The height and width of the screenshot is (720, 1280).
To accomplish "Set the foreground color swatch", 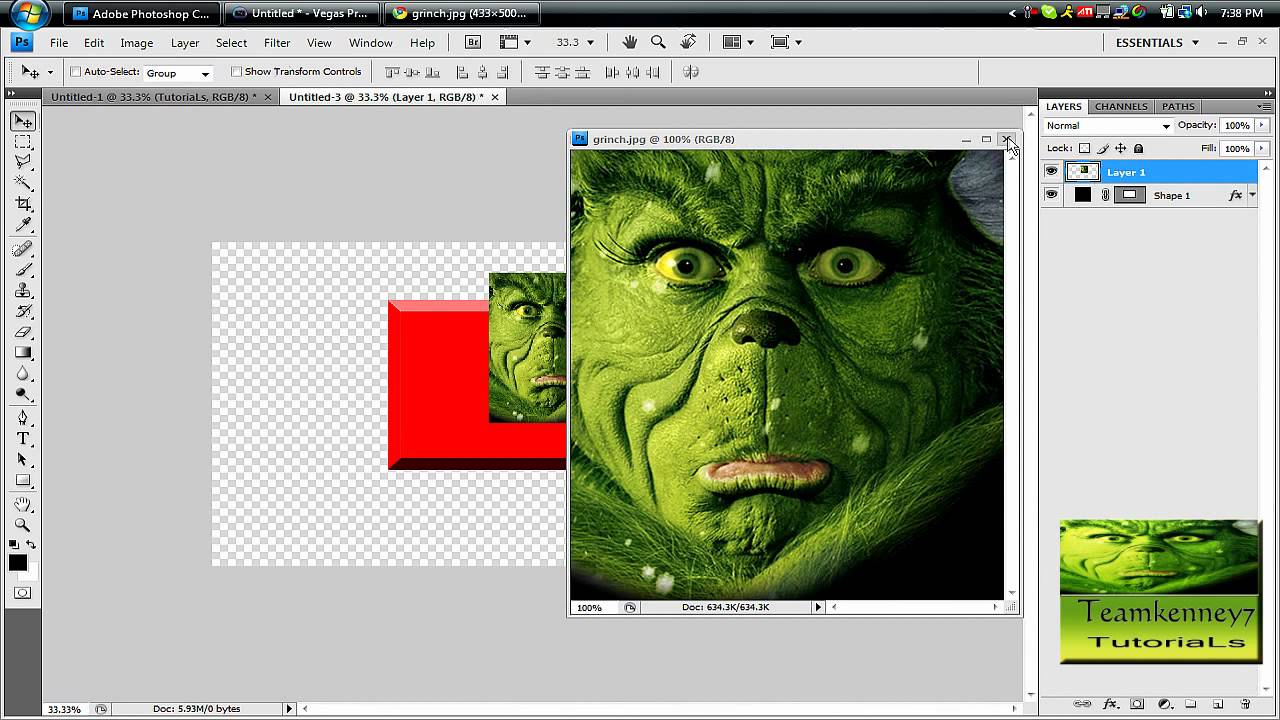I will pos(18,563).
